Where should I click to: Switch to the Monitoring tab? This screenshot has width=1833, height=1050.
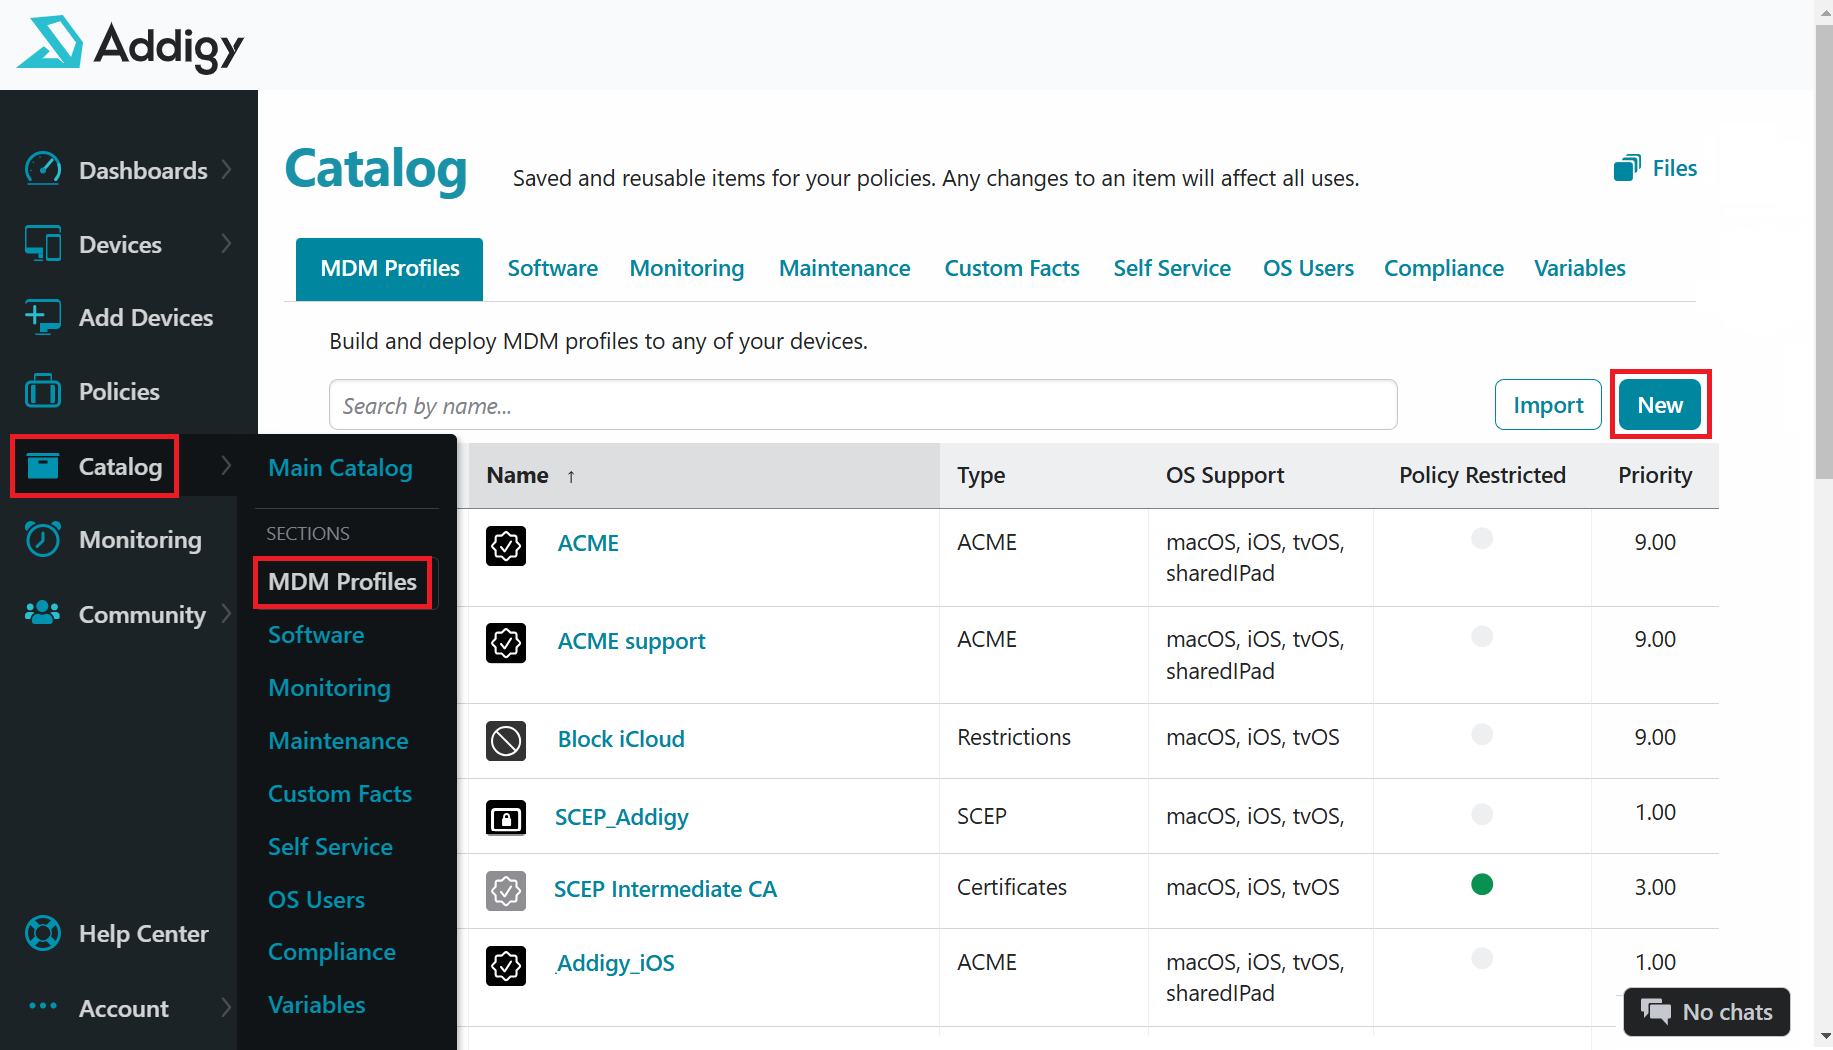[x=686, y=268]
